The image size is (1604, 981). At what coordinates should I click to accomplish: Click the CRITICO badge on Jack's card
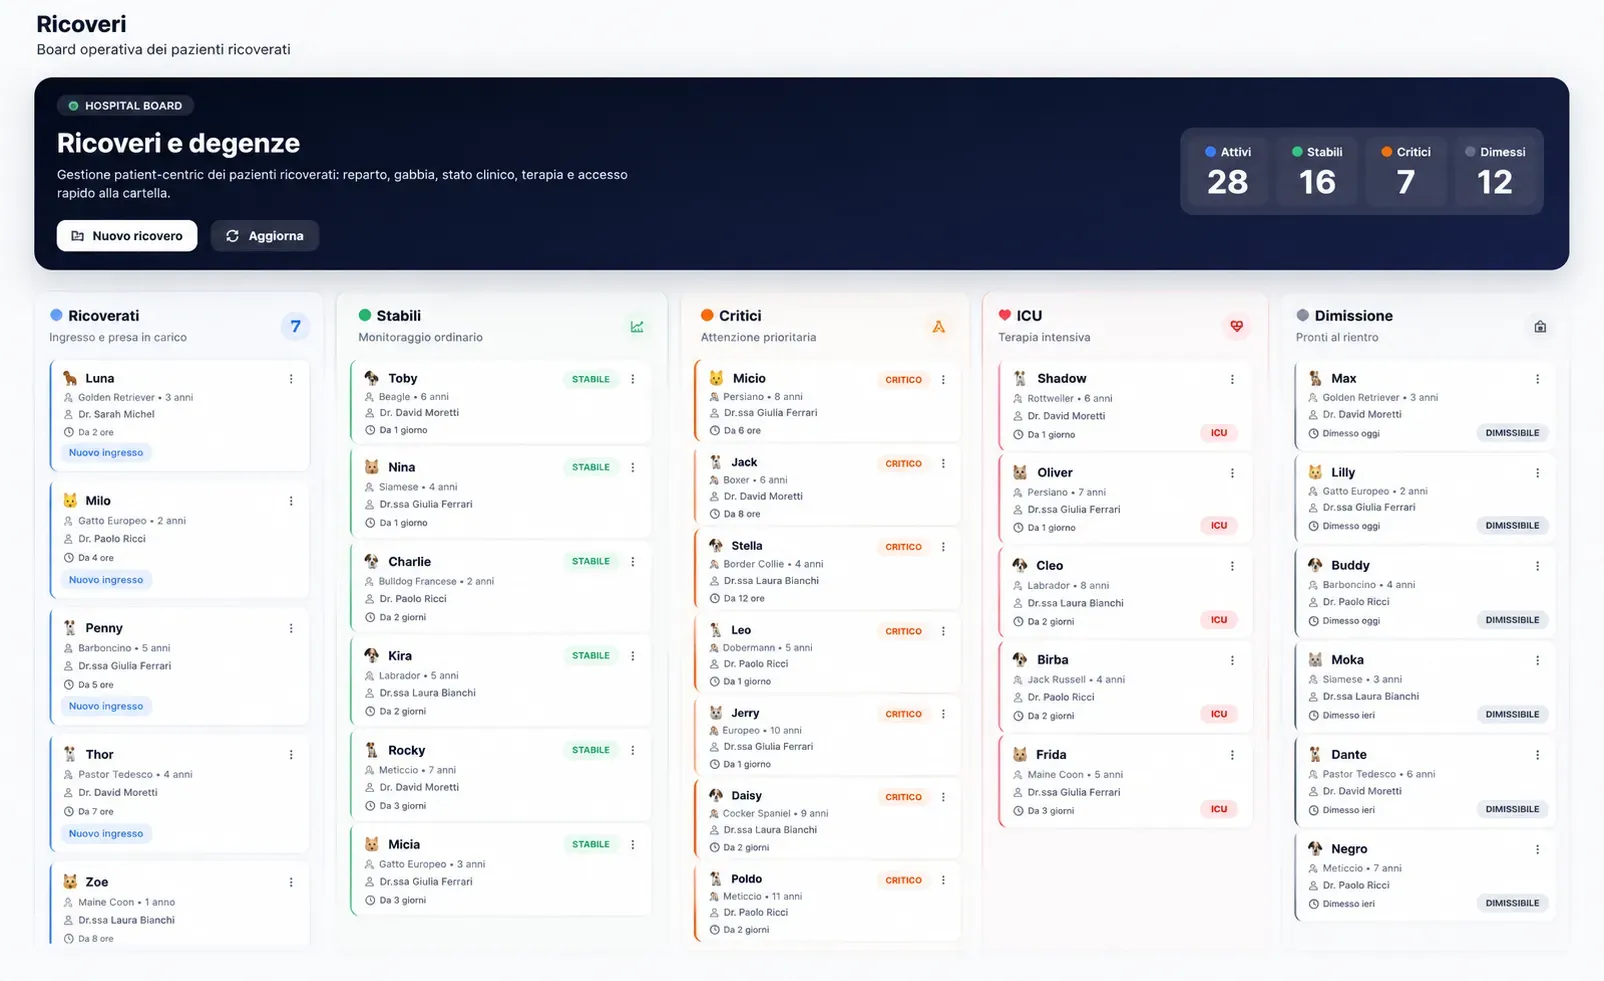[903, 464]
